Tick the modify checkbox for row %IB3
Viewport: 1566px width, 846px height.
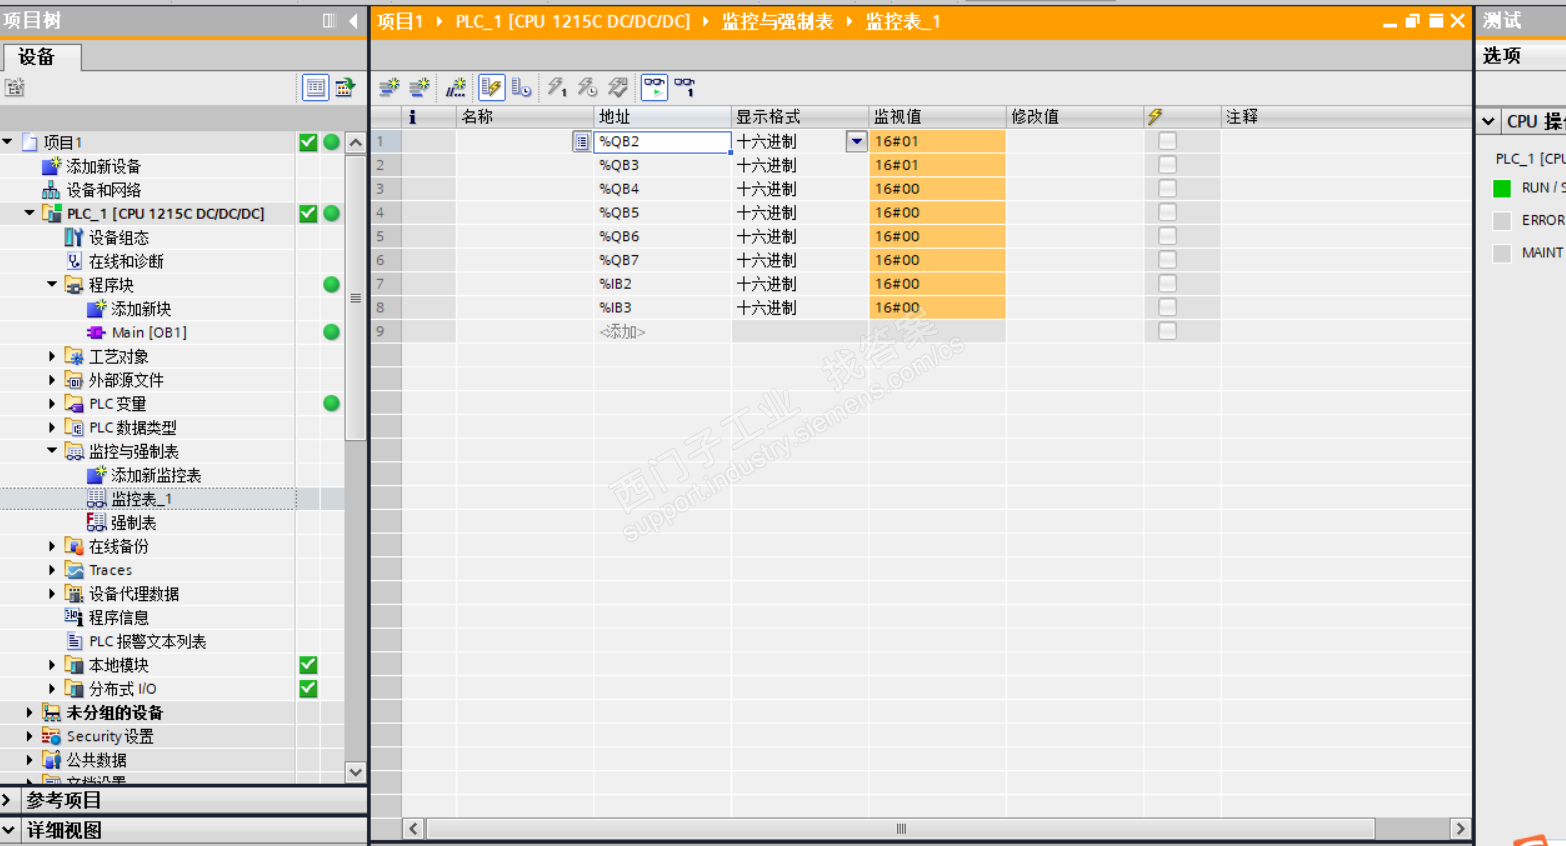click(x=1167, y=307)
